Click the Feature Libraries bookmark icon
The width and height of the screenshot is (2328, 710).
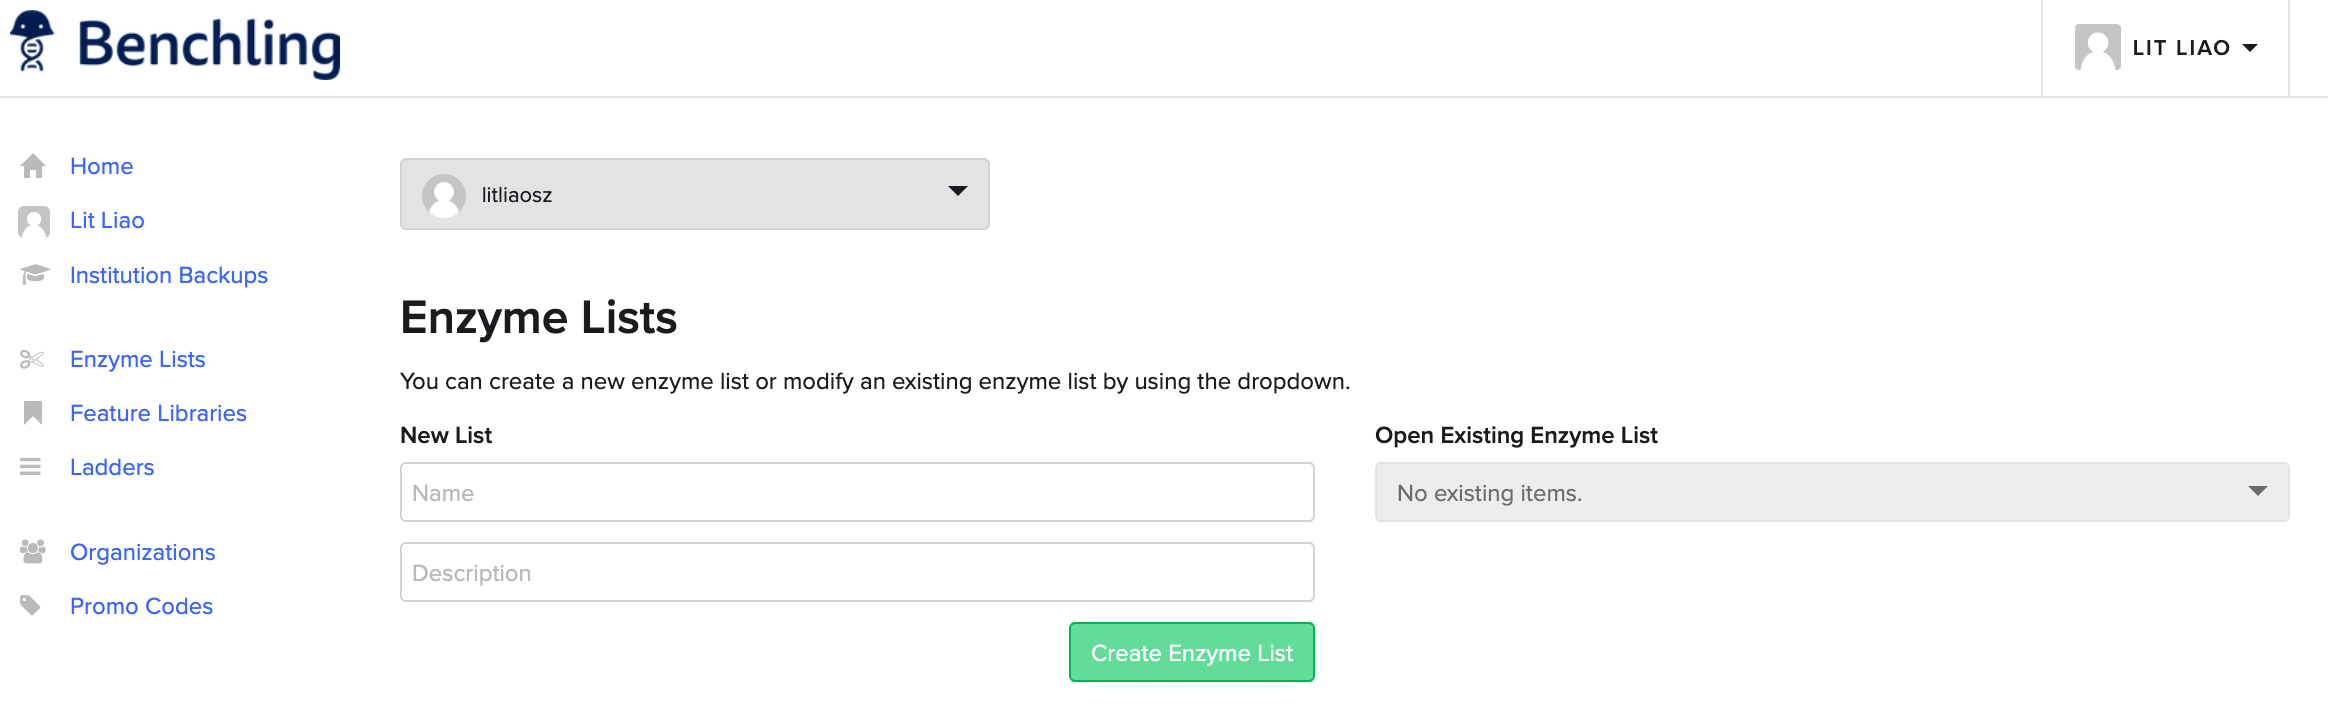(x=33, y=413)
